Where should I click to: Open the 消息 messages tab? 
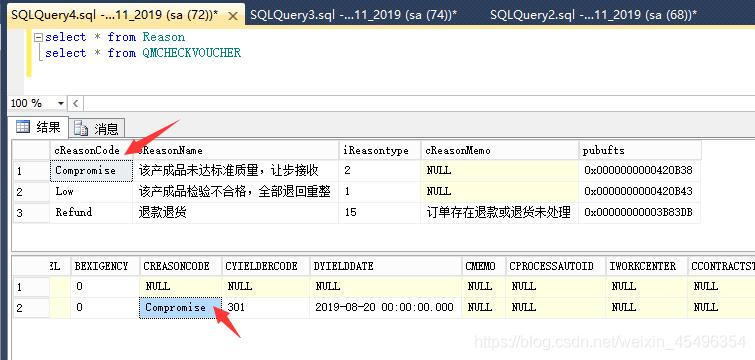click(97, 129)
